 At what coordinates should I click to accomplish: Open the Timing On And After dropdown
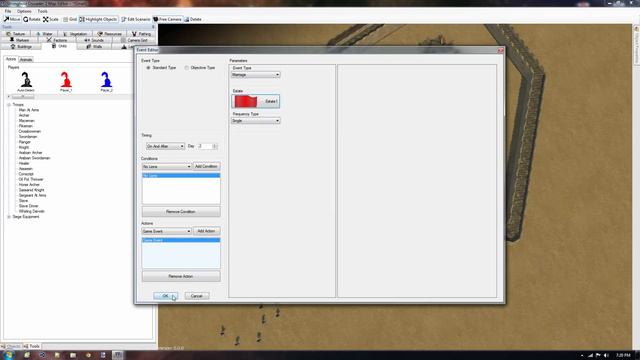pyautogui.click(x=165, y=146)
